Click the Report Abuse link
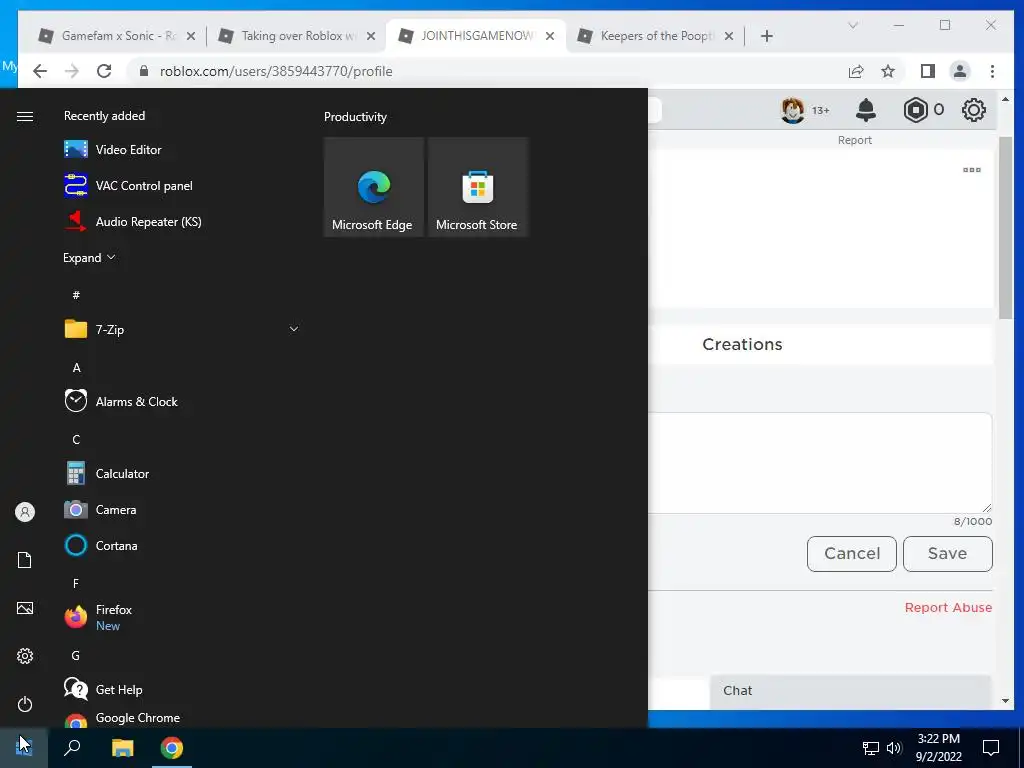This screenshot has height=768, width=1024. [x=948, y=607]
